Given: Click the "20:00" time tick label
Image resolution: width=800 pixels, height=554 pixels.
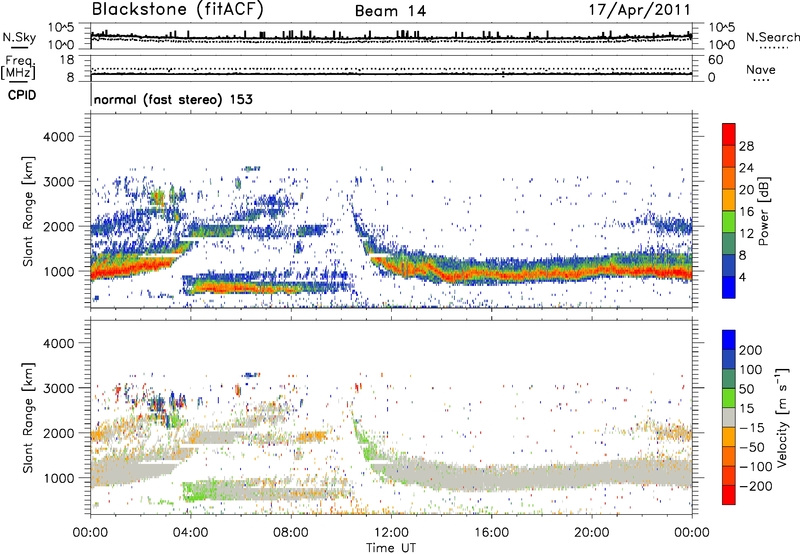Looking at the screenshot, I should (x=592, y=533).
